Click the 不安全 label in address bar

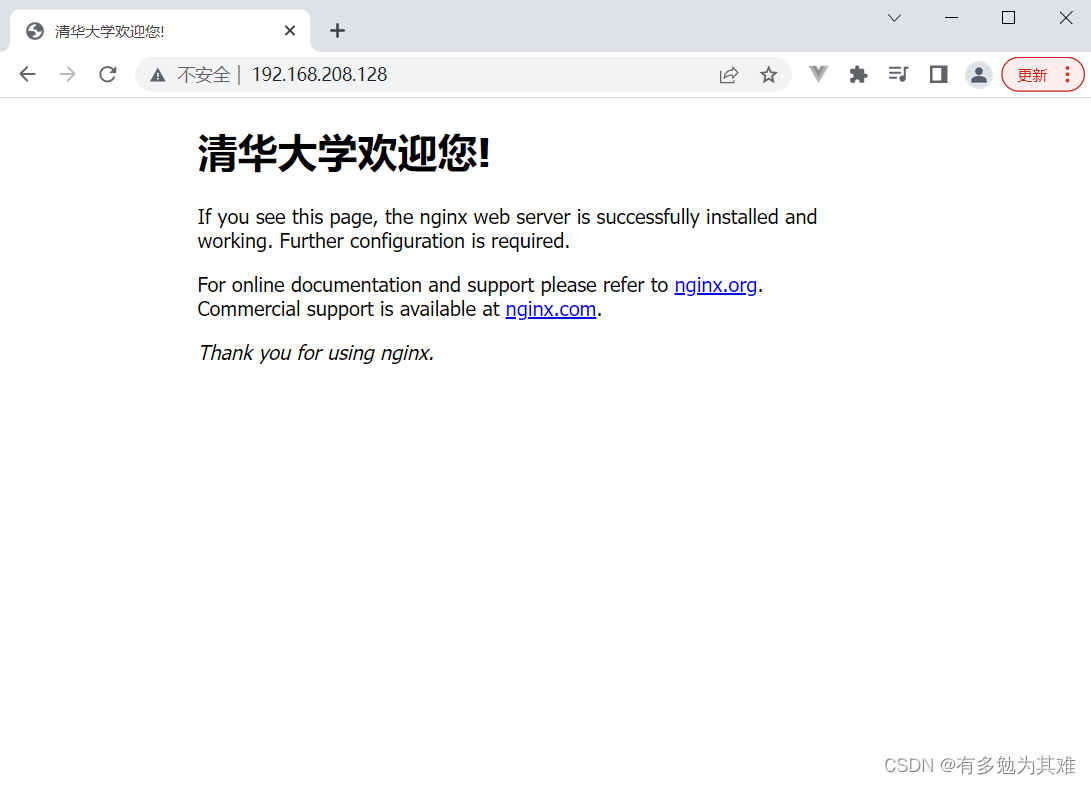203,74
